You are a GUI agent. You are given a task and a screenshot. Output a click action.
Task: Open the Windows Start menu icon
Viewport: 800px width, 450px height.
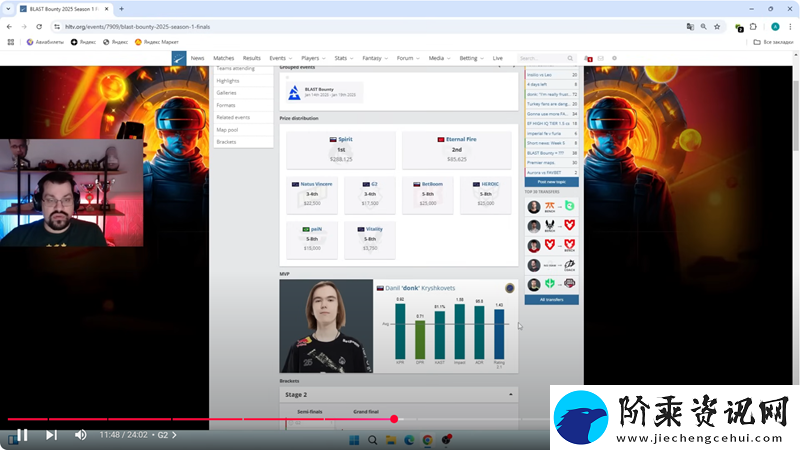[354, 440]
